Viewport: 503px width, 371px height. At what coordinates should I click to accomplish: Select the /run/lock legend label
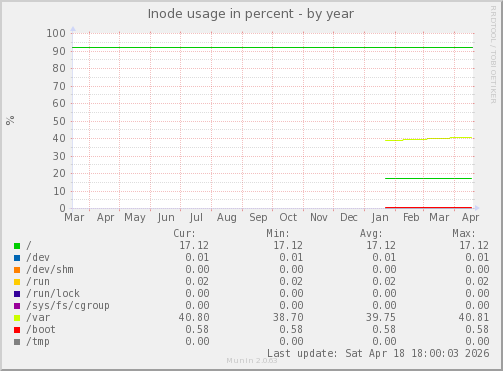[53, 294]
